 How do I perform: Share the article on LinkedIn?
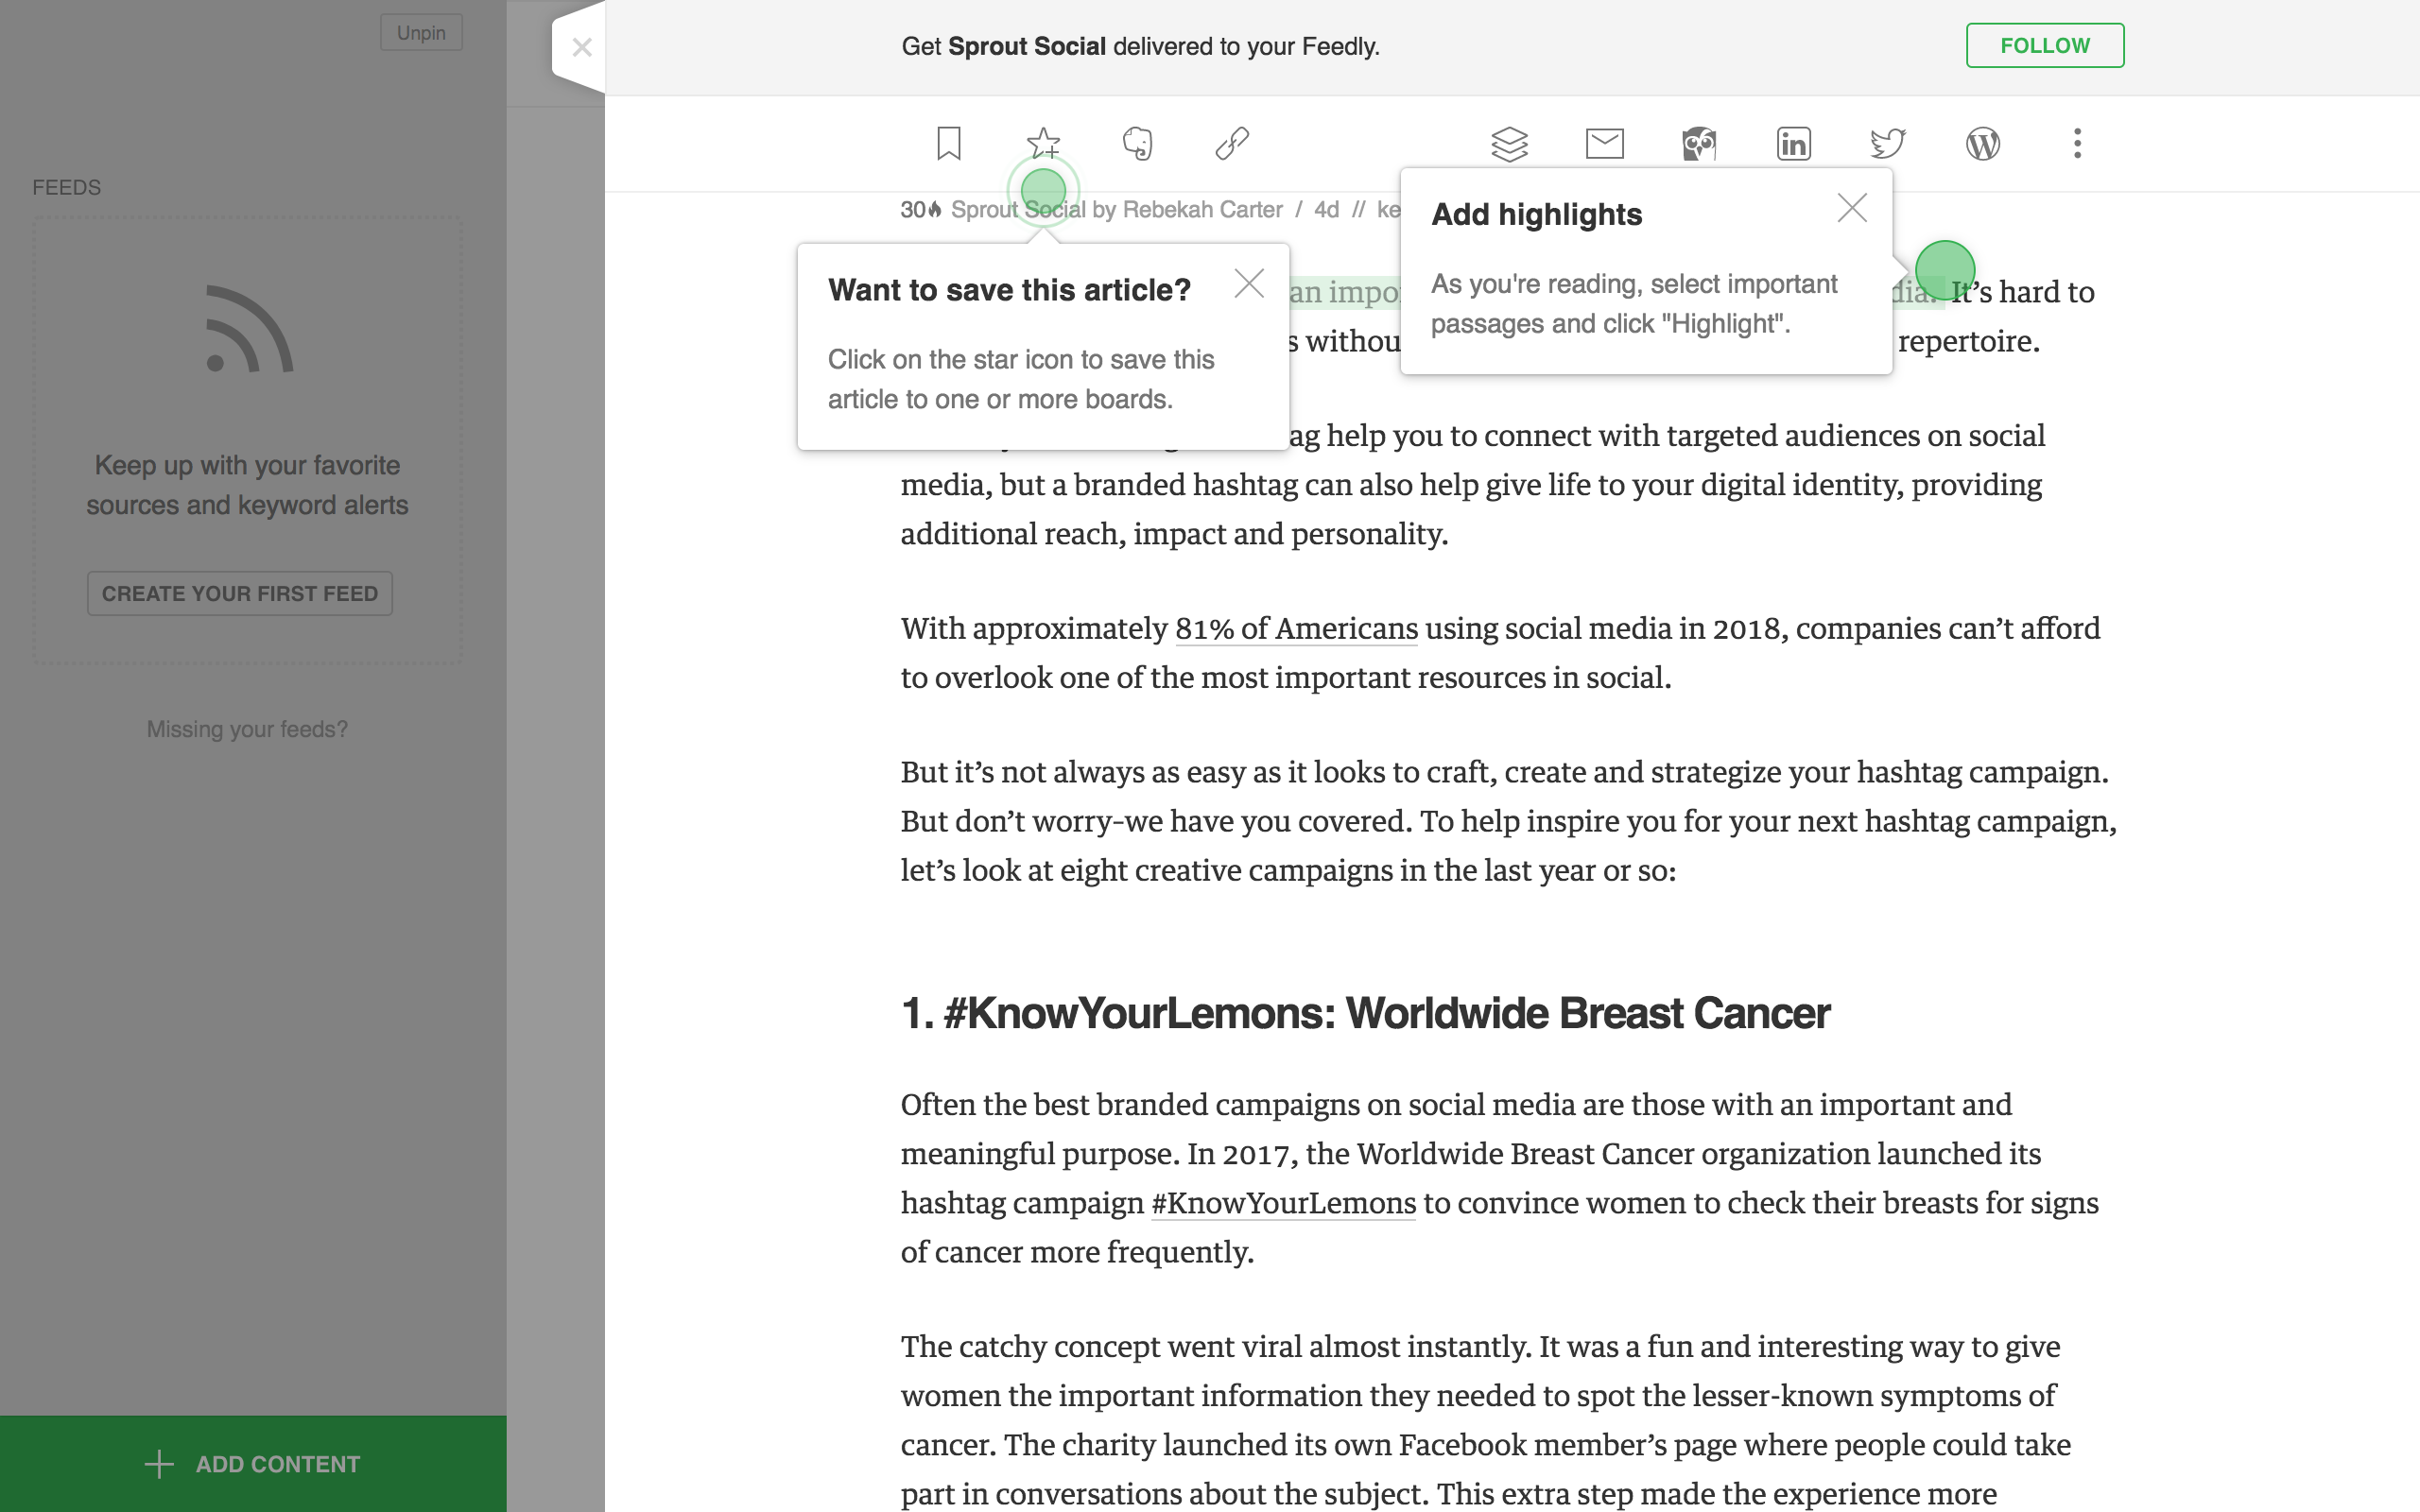coord(1793,144)
